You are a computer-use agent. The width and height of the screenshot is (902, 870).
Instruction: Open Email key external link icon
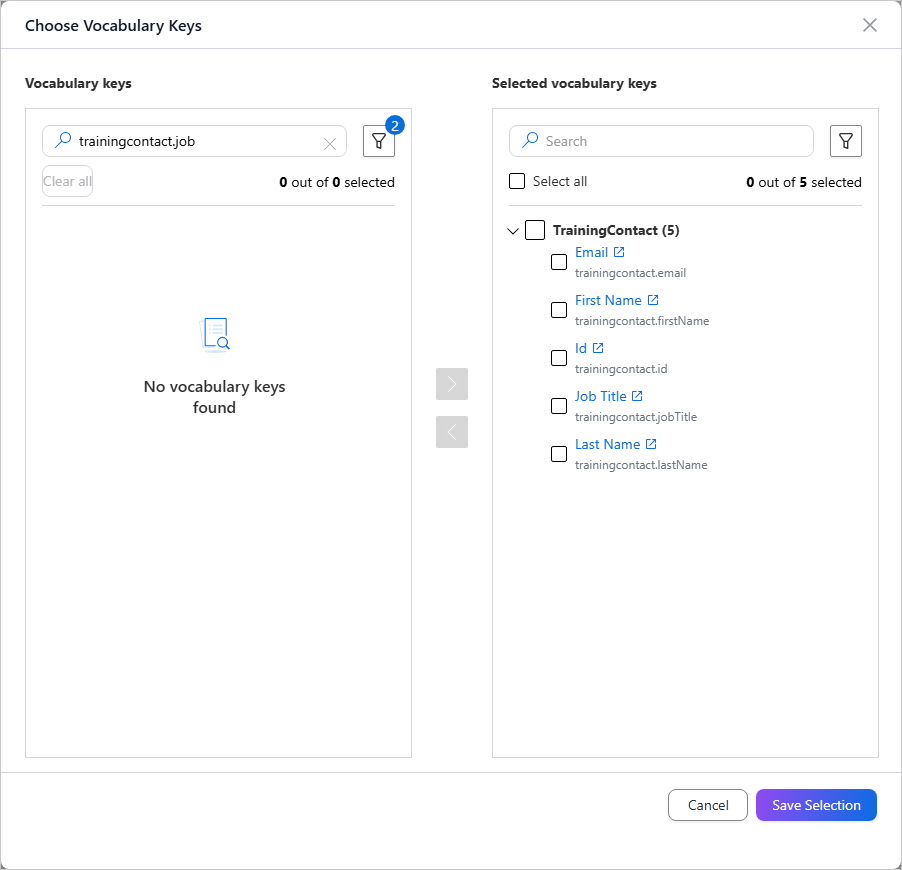click(619, 252)
